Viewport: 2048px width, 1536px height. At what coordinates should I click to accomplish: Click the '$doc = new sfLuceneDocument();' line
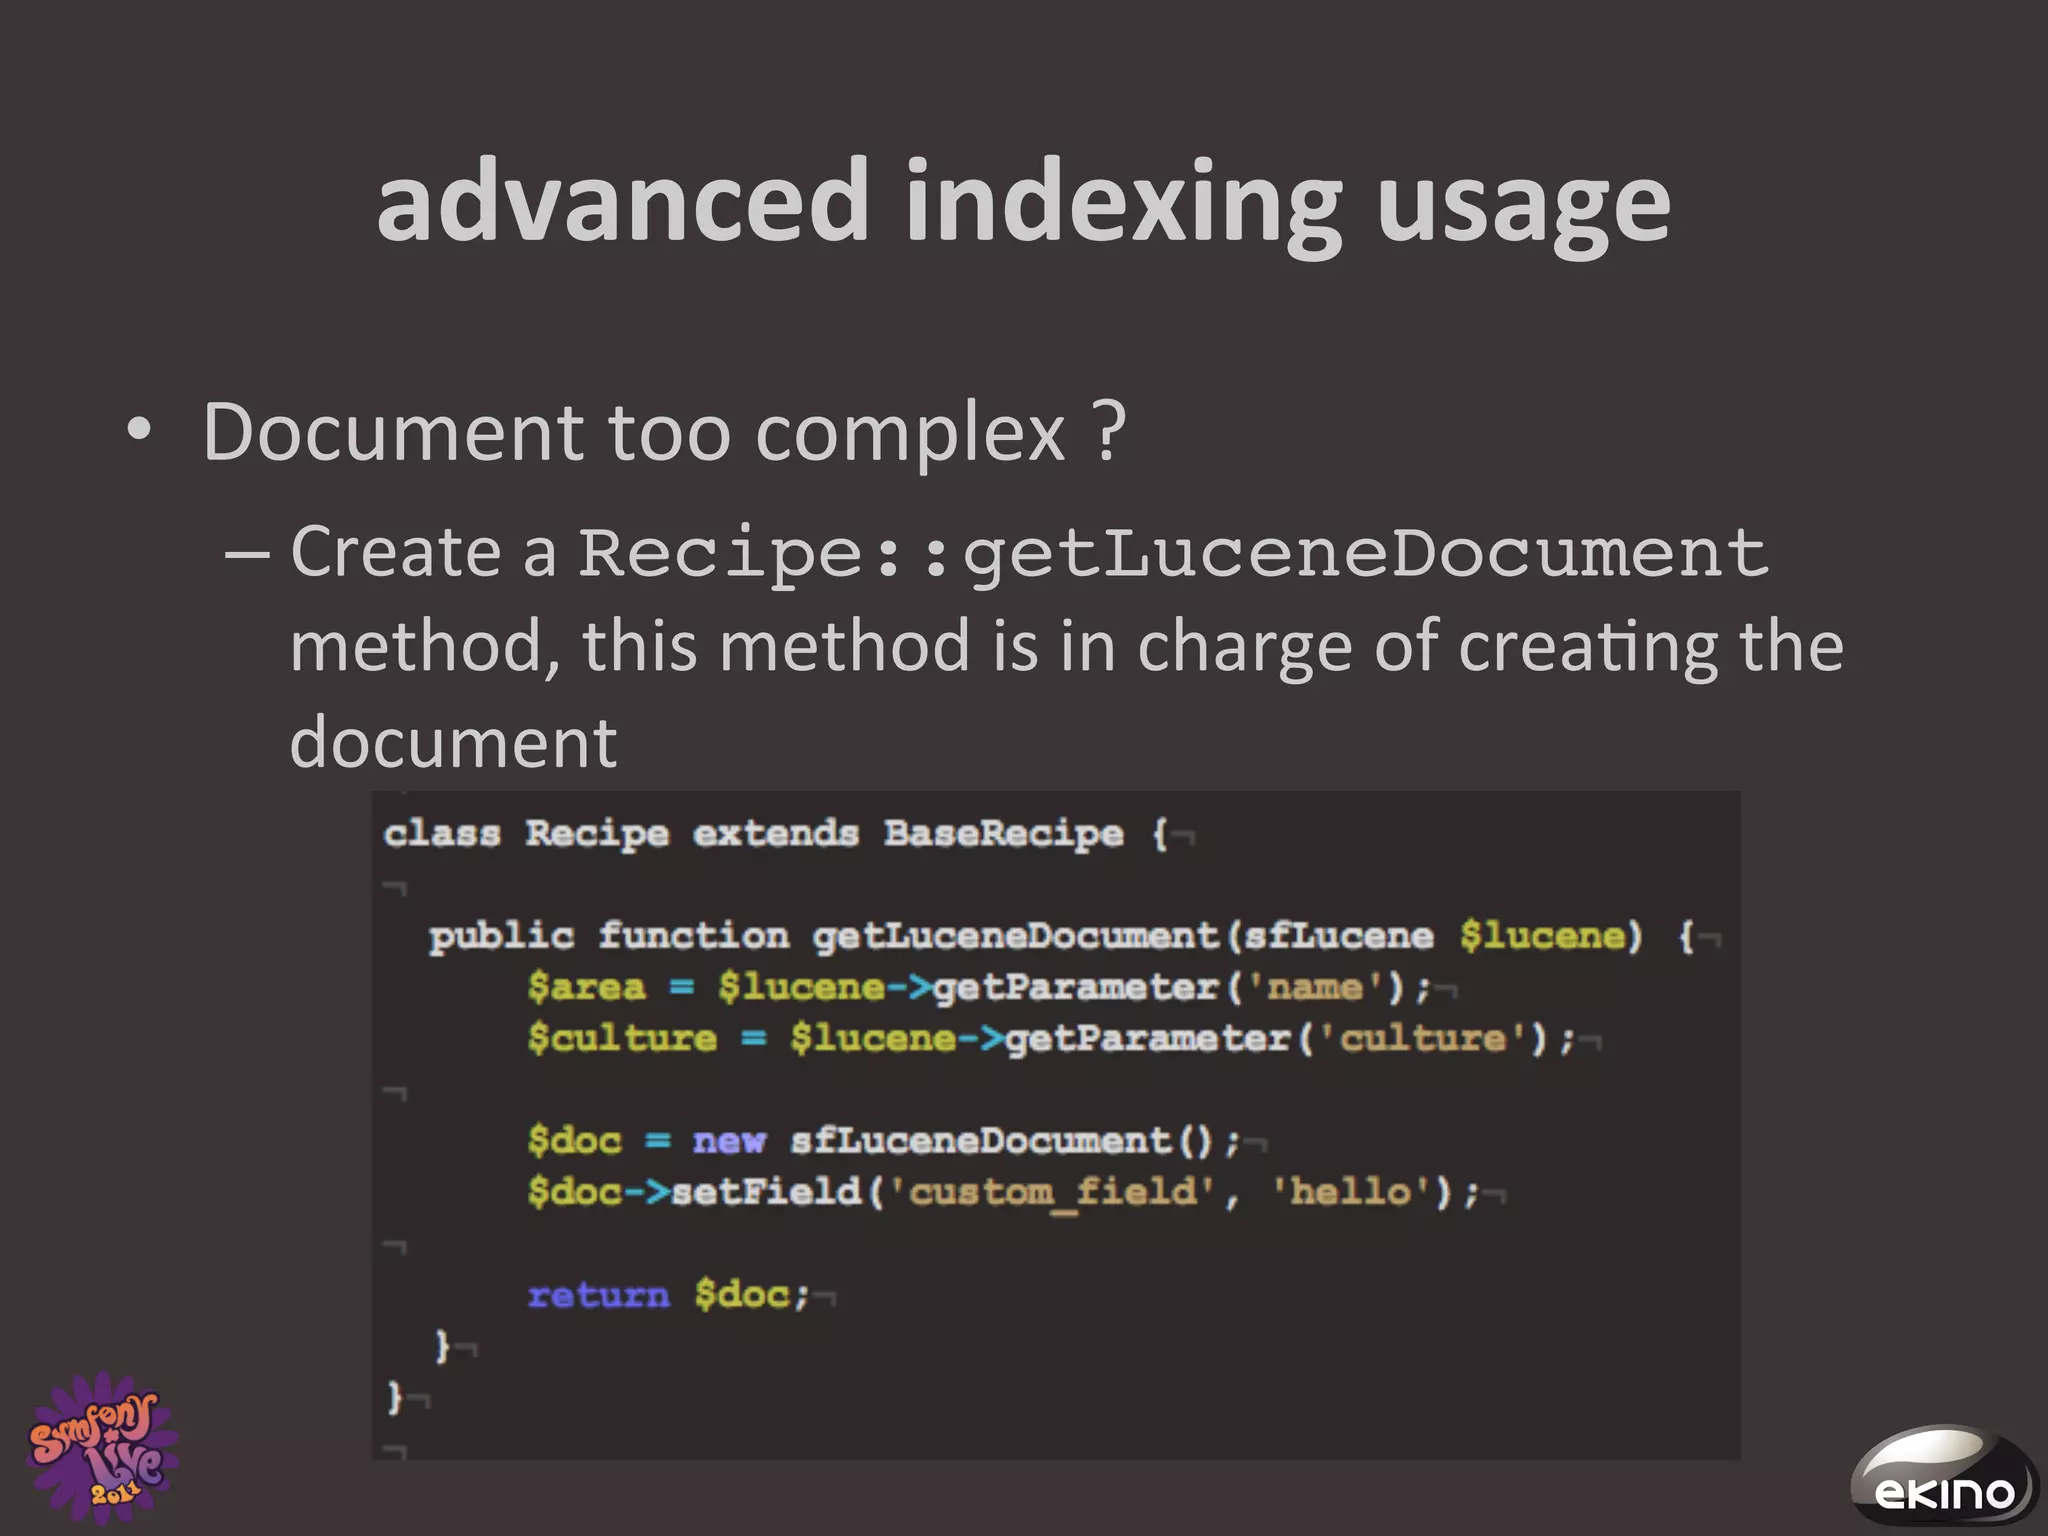tap(883, 1141)
